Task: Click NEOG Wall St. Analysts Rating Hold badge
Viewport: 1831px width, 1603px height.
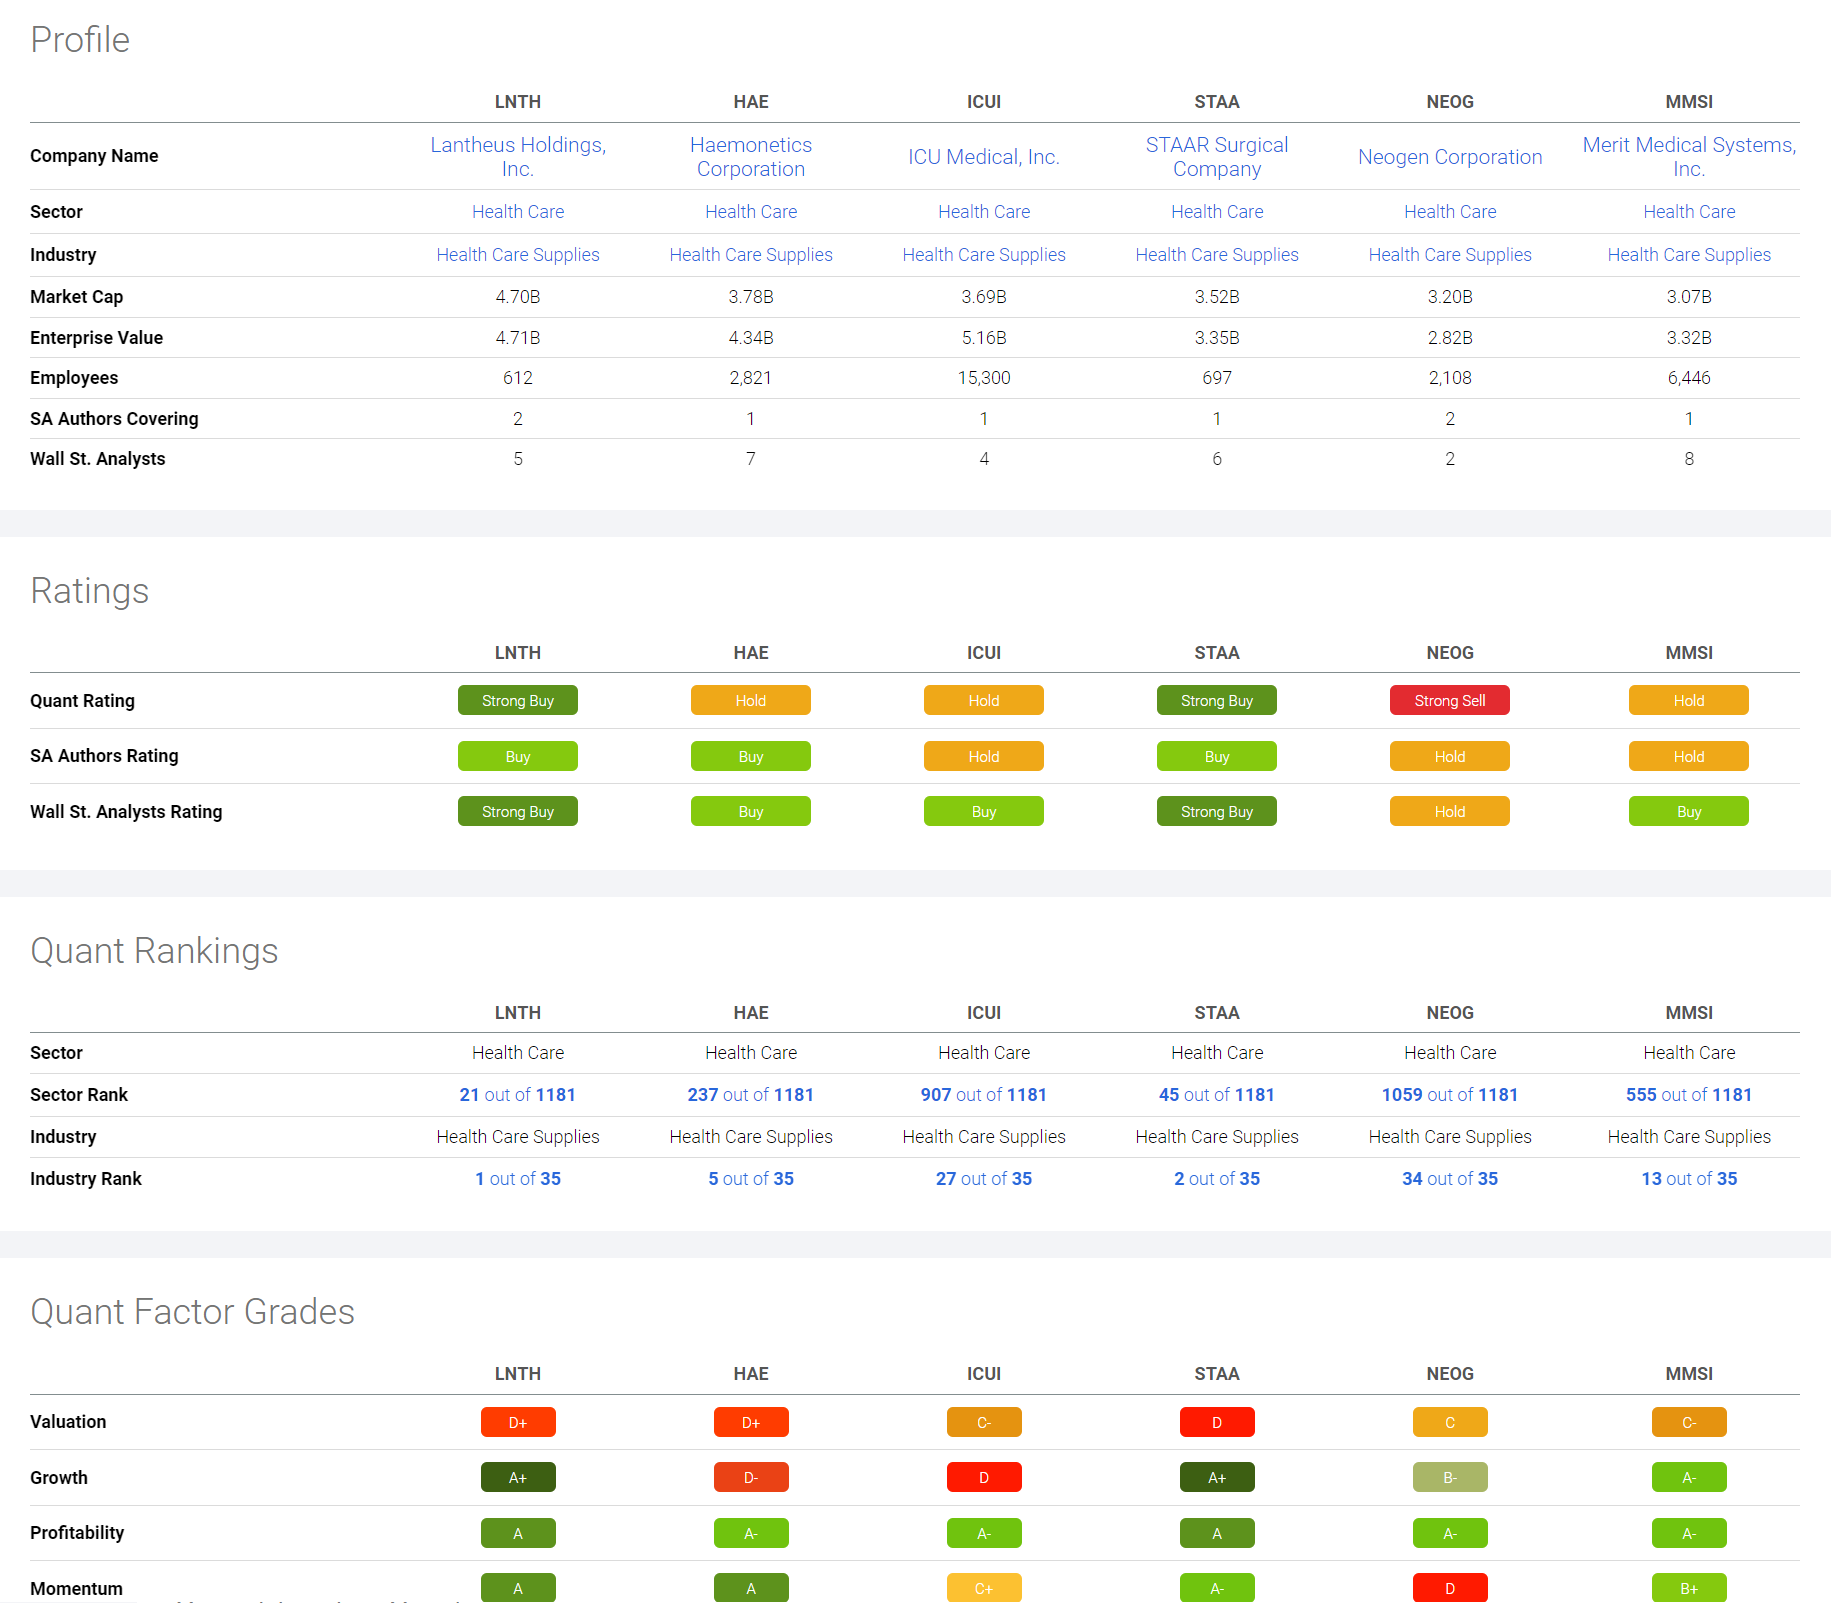Action: pos(1450,812)
